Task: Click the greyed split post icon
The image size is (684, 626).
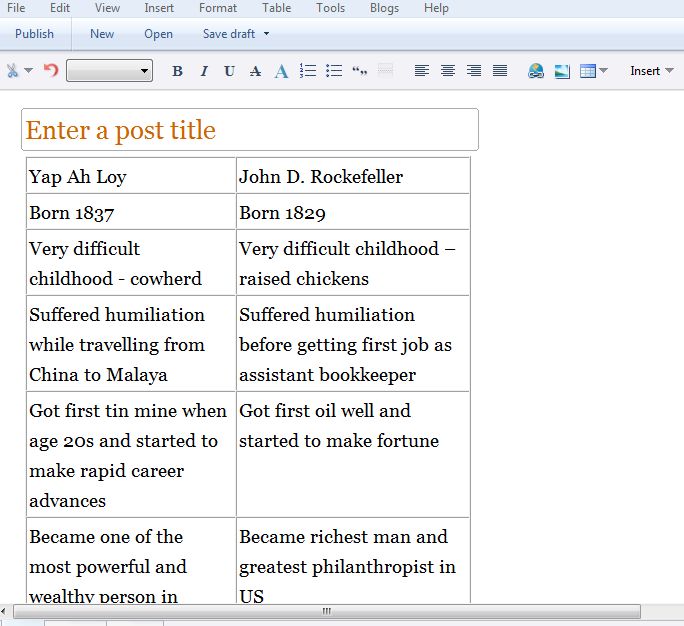Action: pyautogui.click(x=385, y=70)
